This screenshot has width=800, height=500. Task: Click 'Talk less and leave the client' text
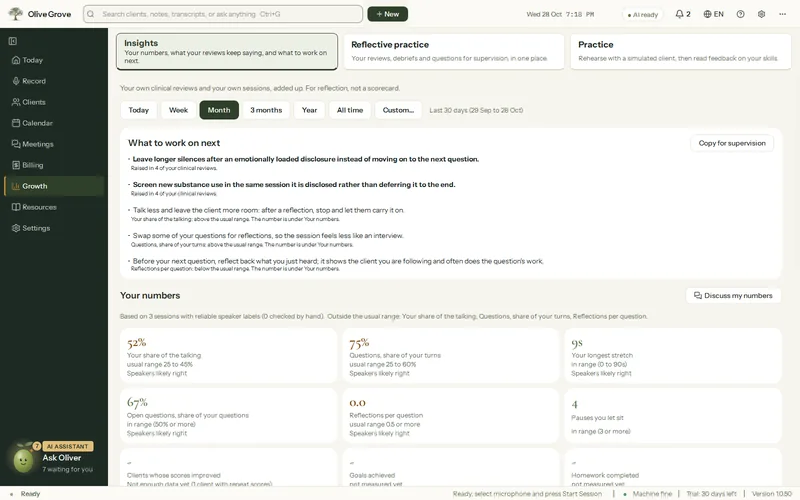pyautogui.click(x=268, y=210)
